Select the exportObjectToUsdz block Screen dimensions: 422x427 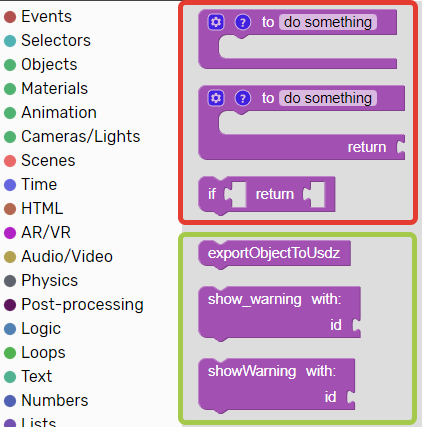point(274,254)
